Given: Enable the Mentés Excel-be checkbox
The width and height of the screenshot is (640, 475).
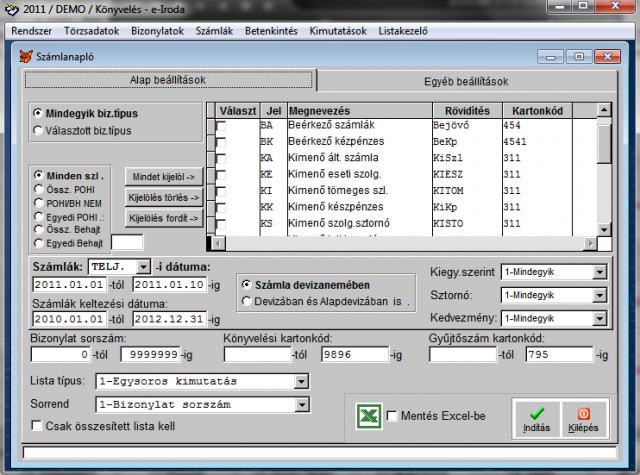Looking at the screenshot, I should [x=391, y=416].
